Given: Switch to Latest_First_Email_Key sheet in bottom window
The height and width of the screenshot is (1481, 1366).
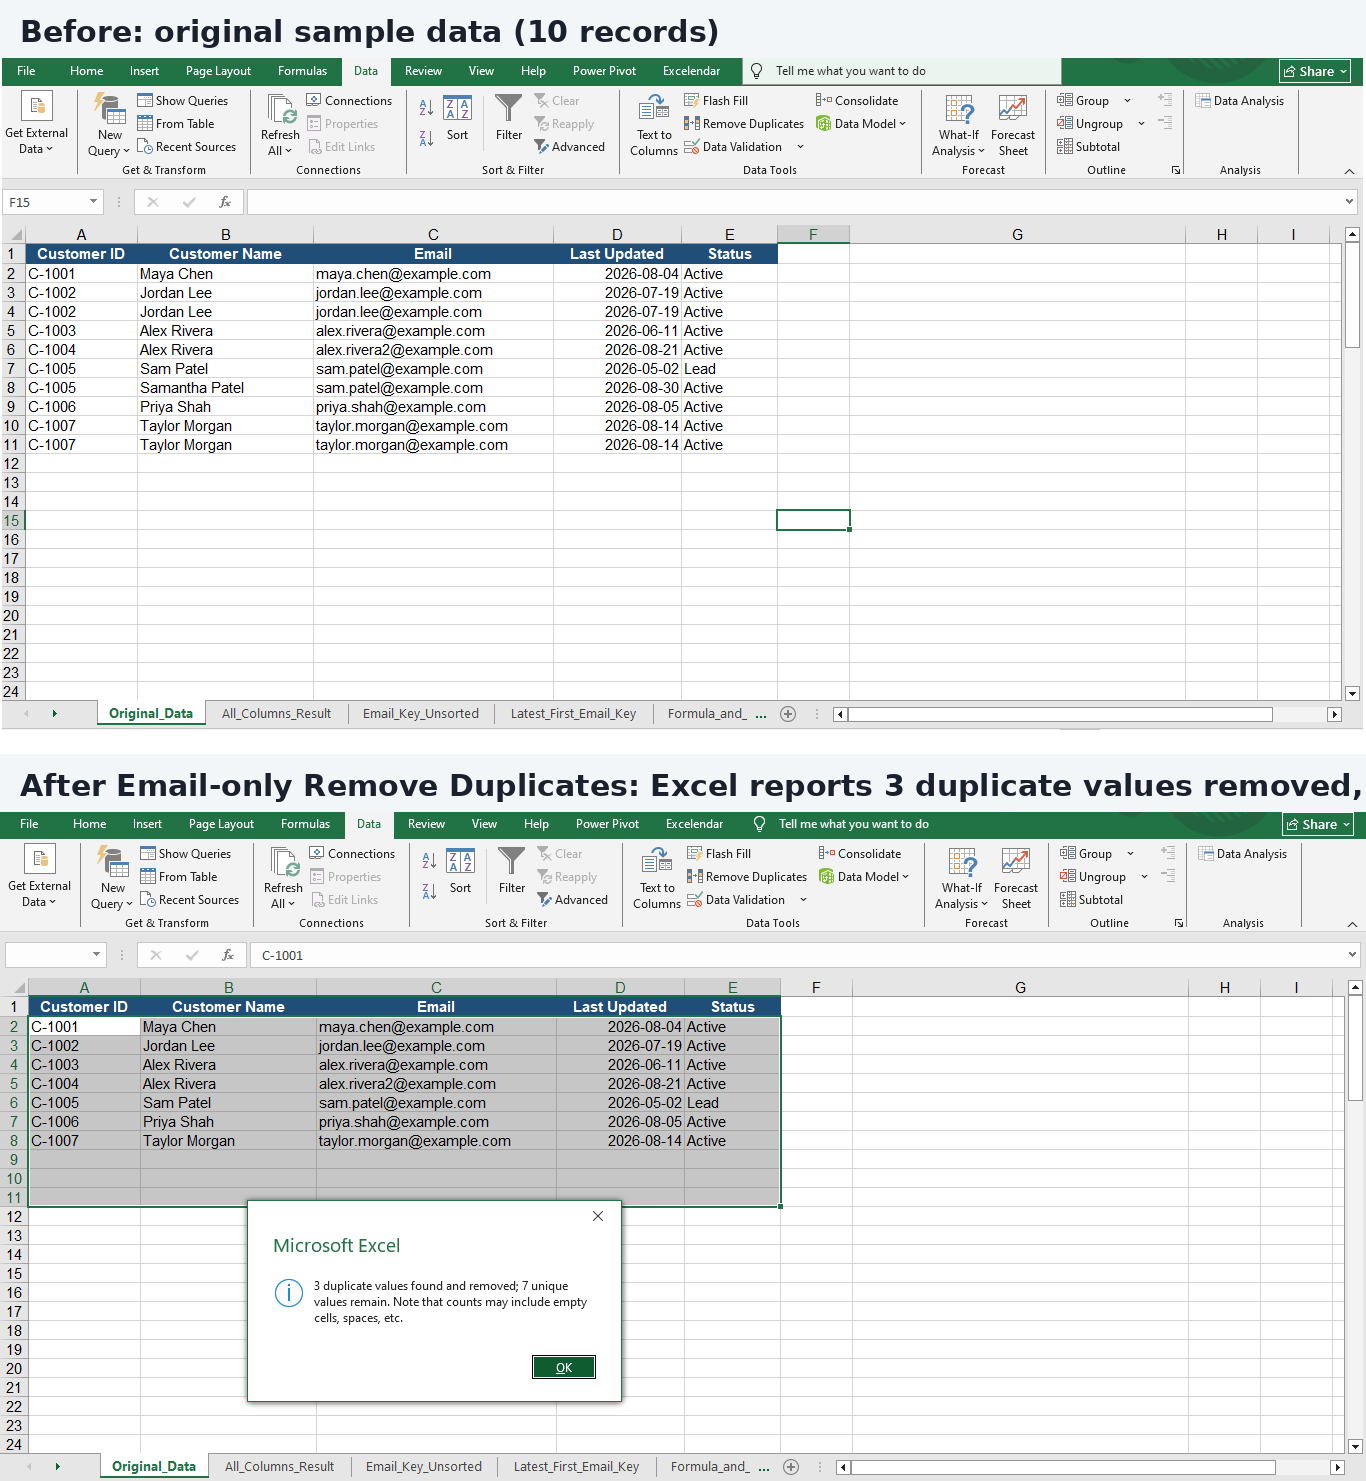Looking at the screenshot, I should [x=576, y=1467].
